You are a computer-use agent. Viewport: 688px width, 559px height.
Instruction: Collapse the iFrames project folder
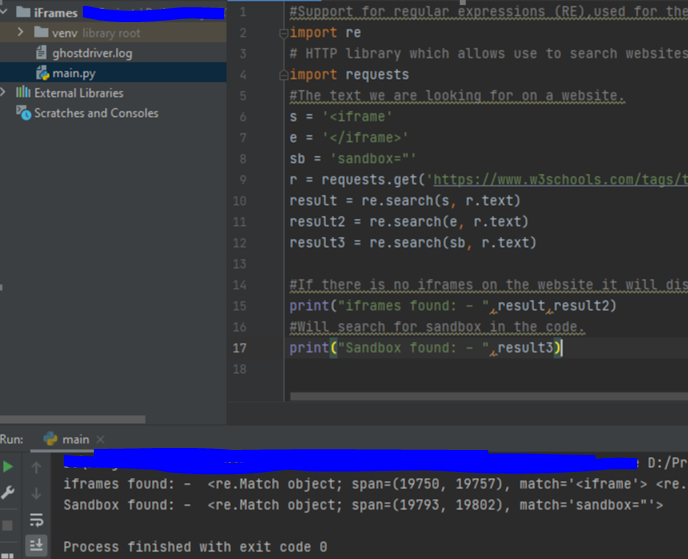tap(4, 12)
